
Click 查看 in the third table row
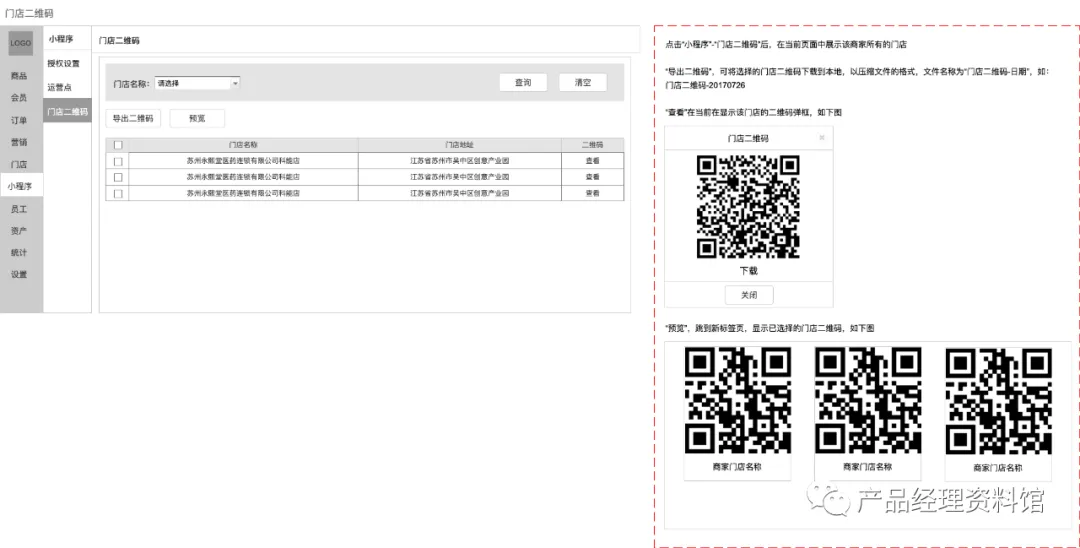[x=592, y=193]
